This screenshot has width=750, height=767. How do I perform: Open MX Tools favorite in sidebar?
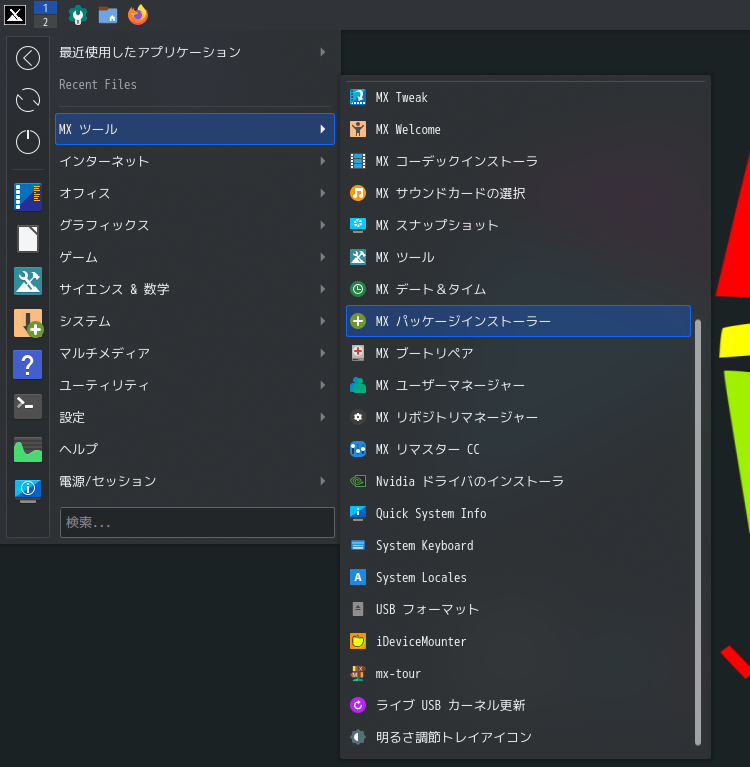point(28,281)
